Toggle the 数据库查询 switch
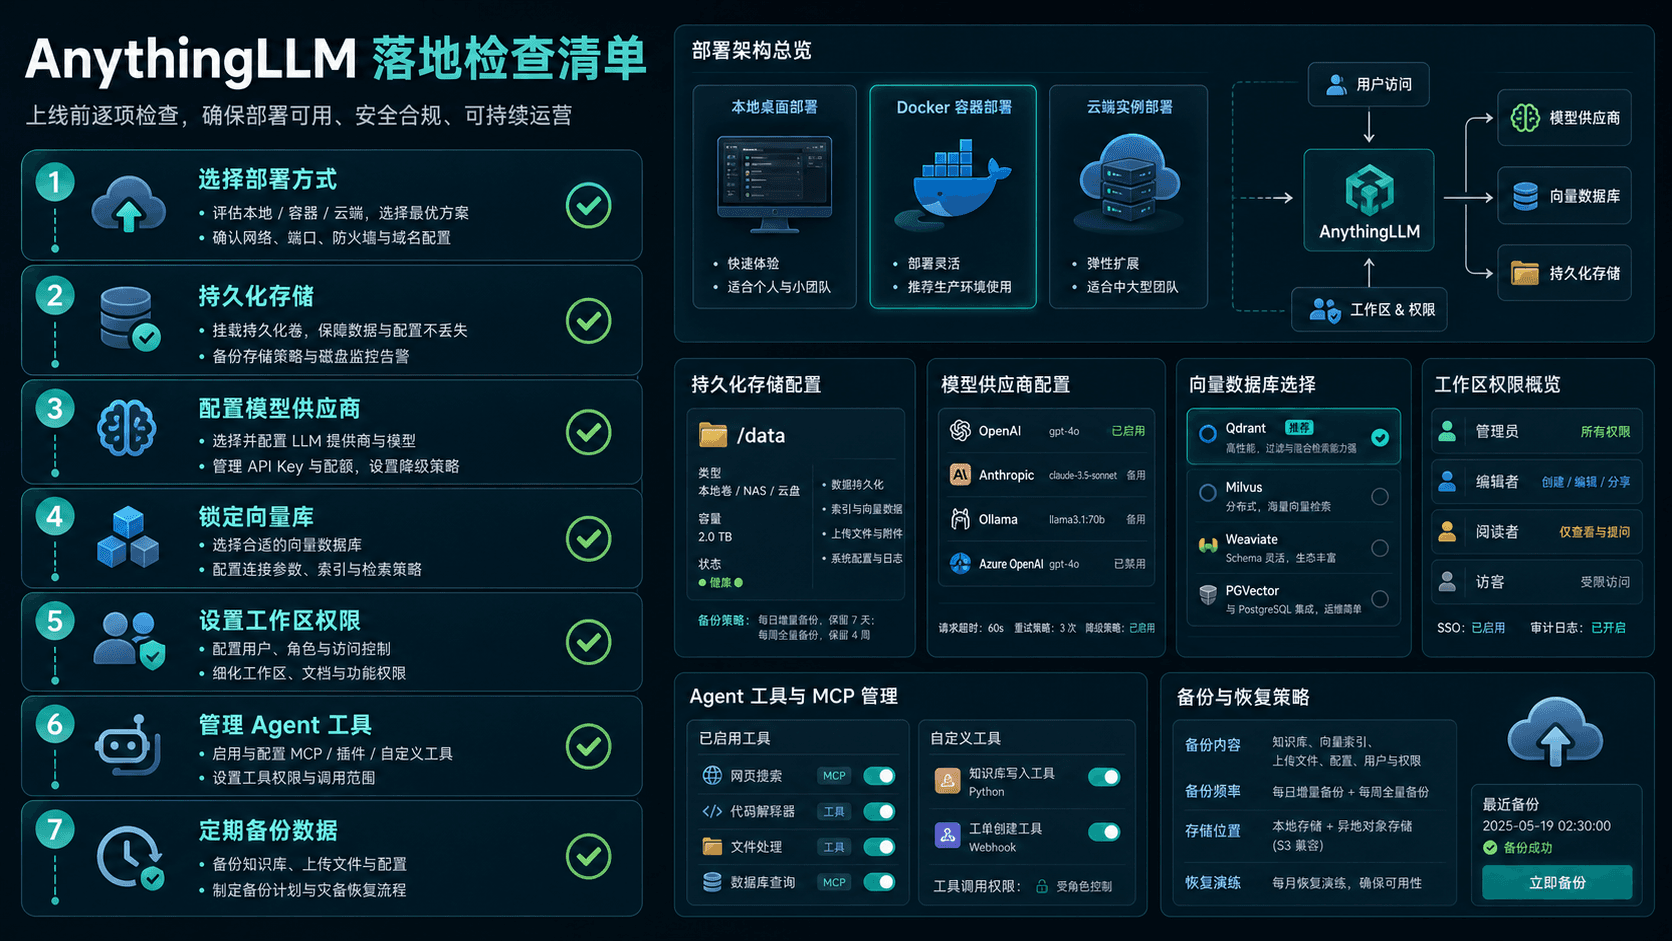 pyautogui.click(x=879, y=882)
